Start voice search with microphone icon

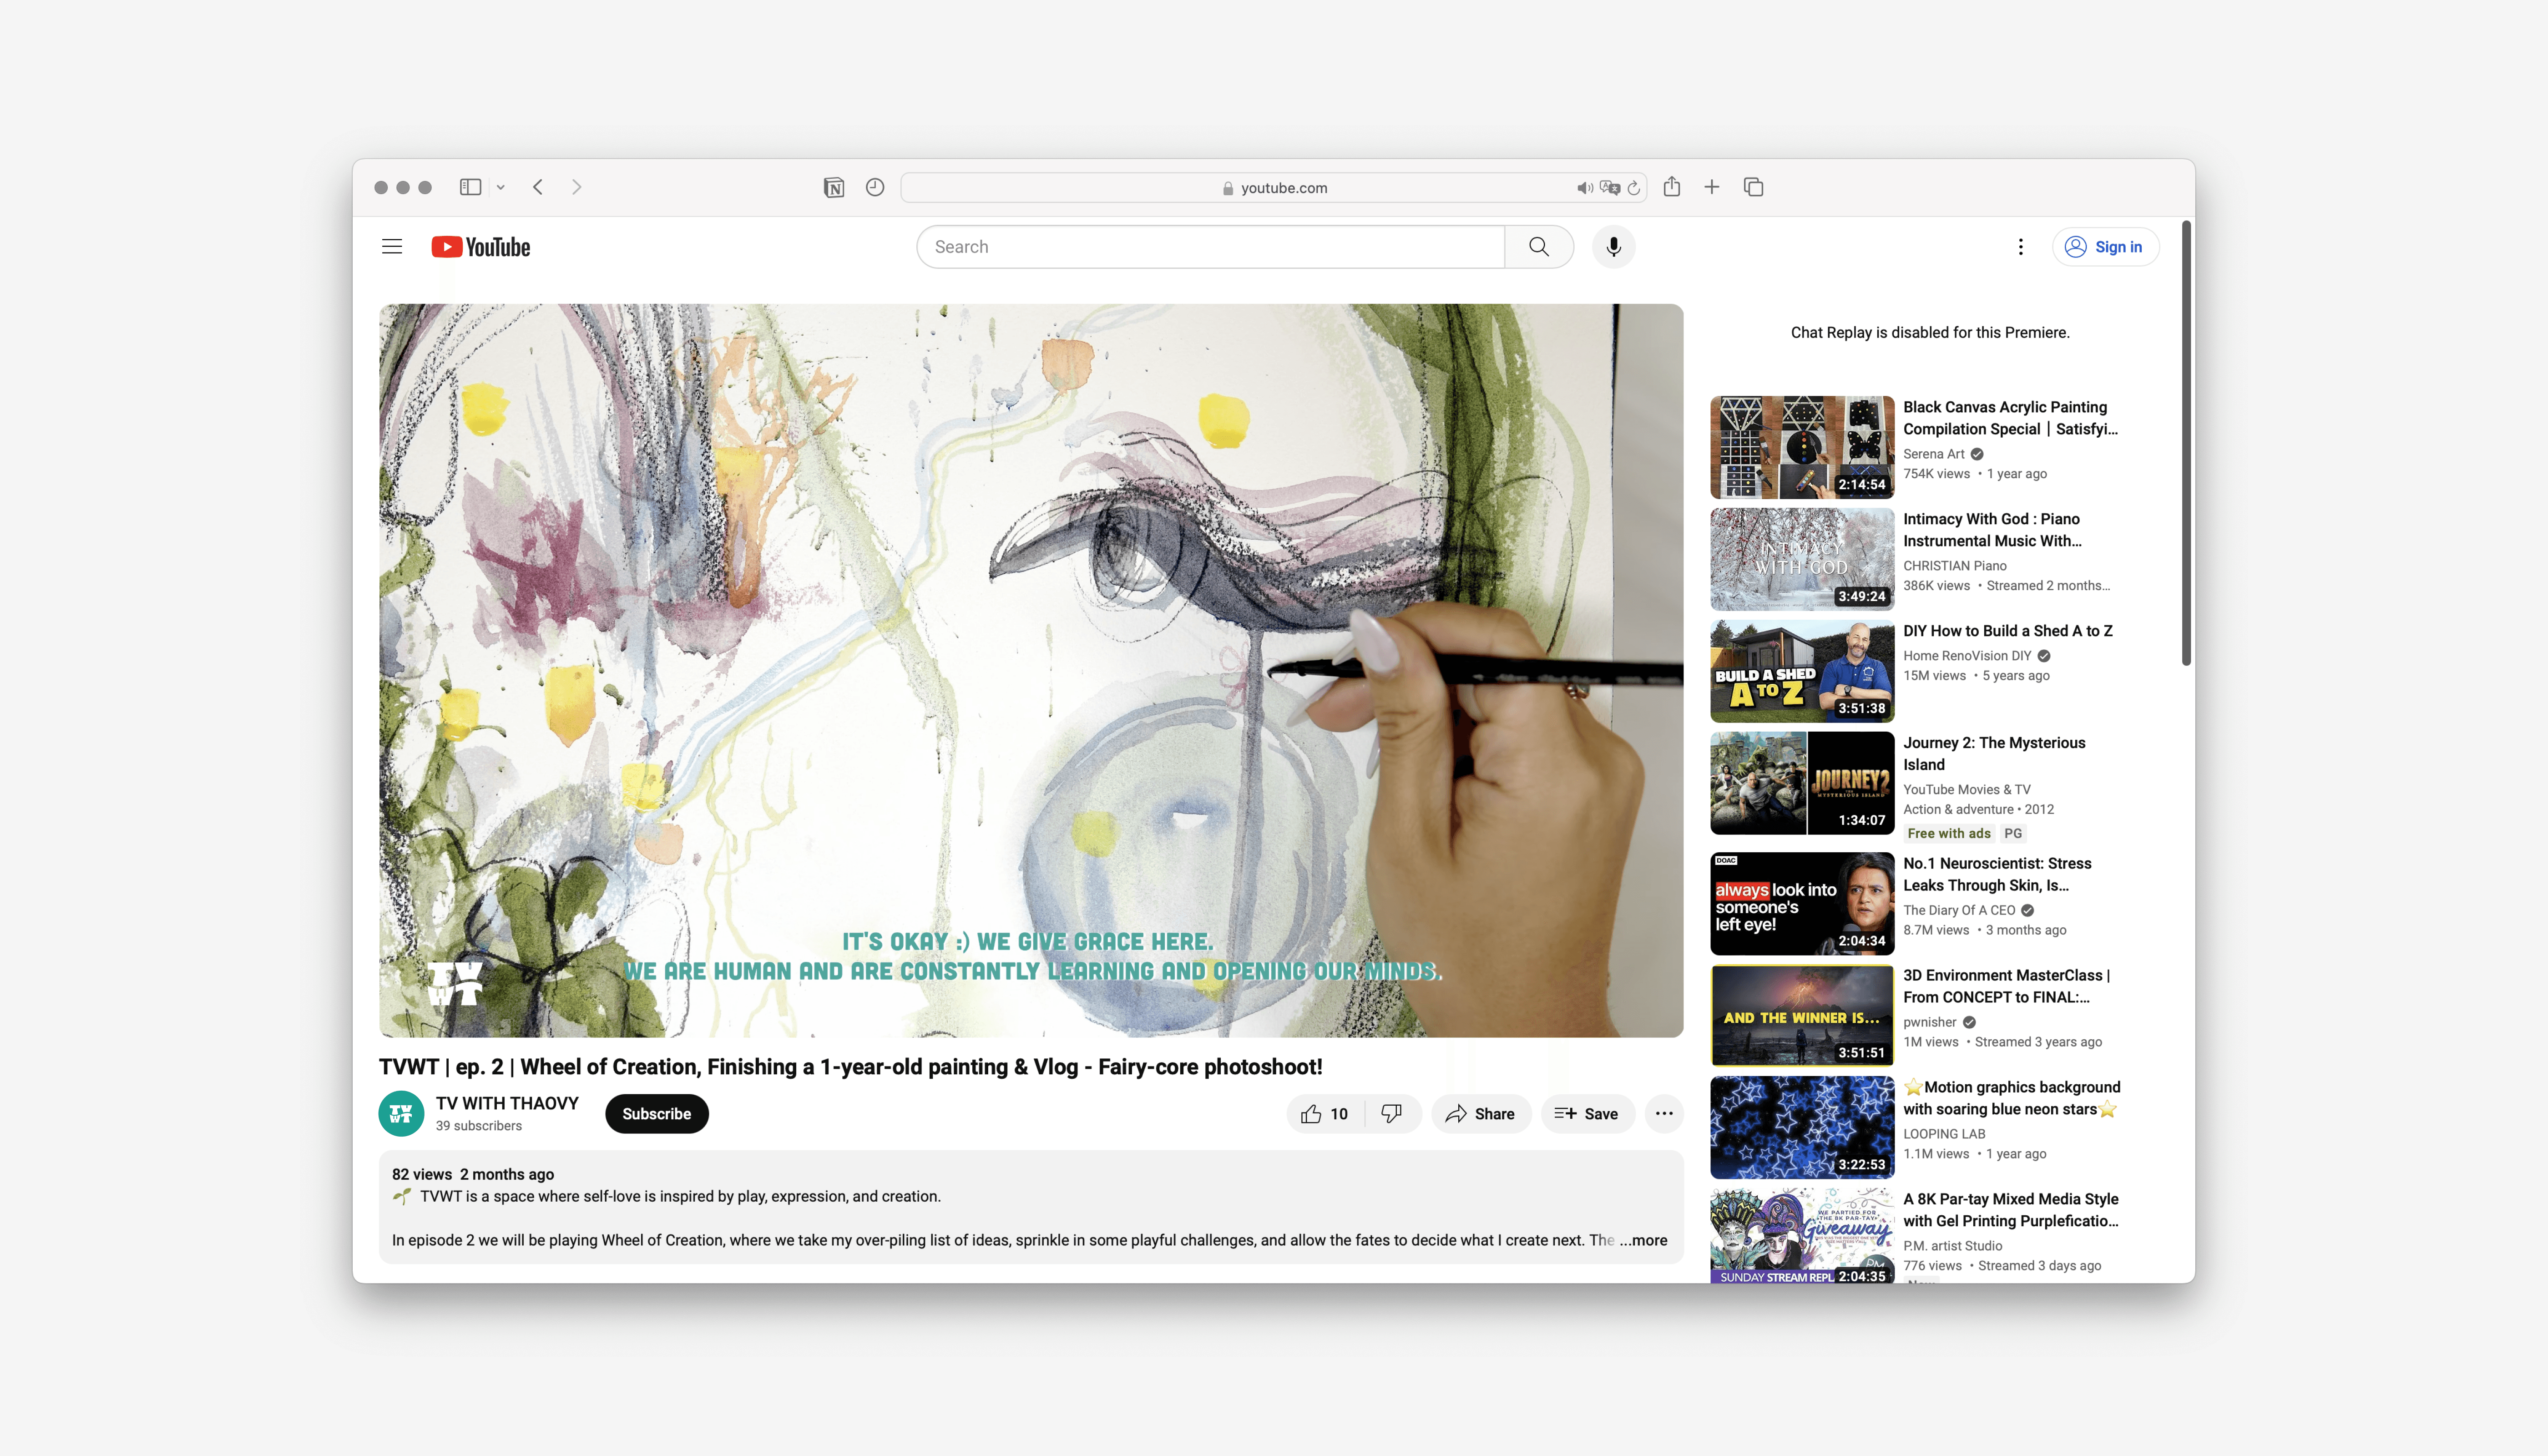tap(1613, 247)
